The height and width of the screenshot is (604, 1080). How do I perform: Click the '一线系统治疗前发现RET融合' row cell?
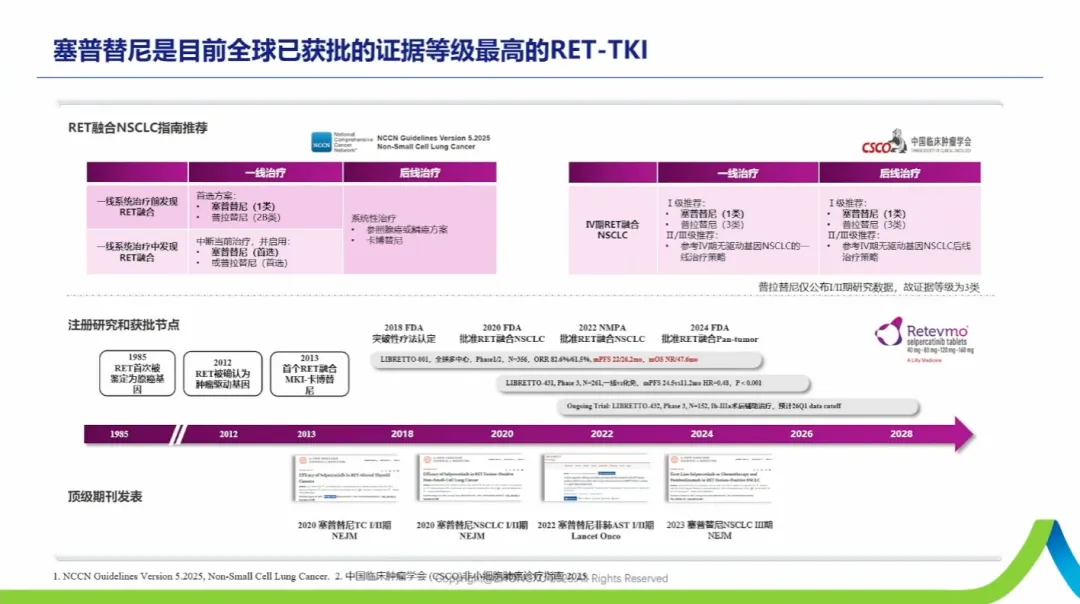pyautogui.click(x=137, y=207)
